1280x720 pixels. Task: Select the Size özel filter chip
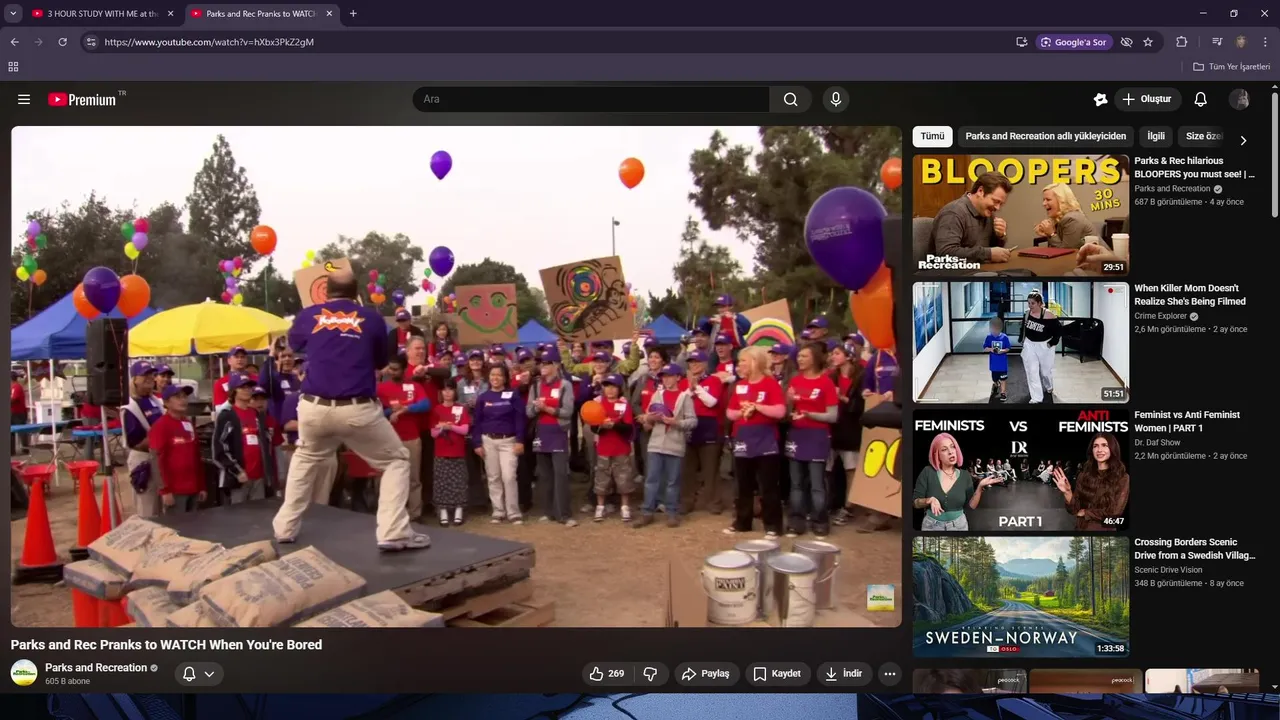point(1203,136)
